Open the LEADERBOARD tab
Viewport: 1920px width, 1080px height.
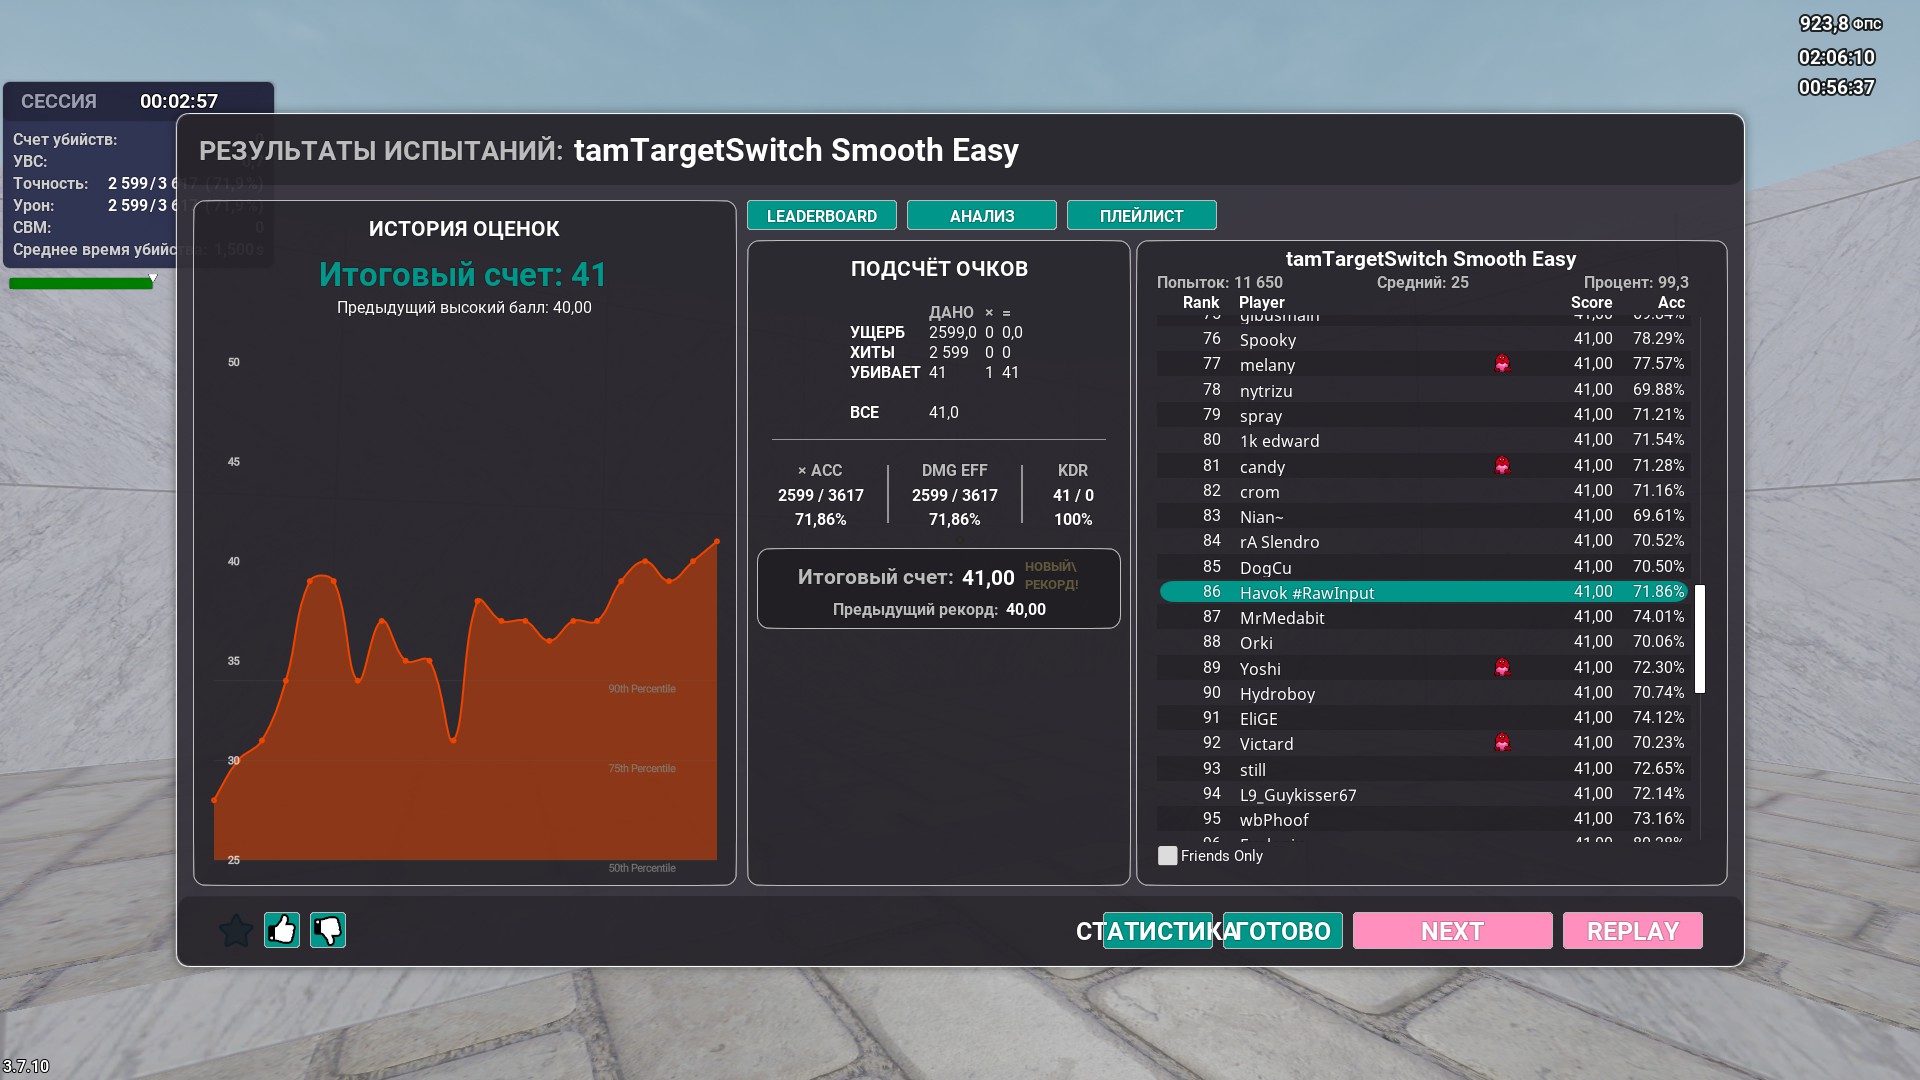click(821, 216)
